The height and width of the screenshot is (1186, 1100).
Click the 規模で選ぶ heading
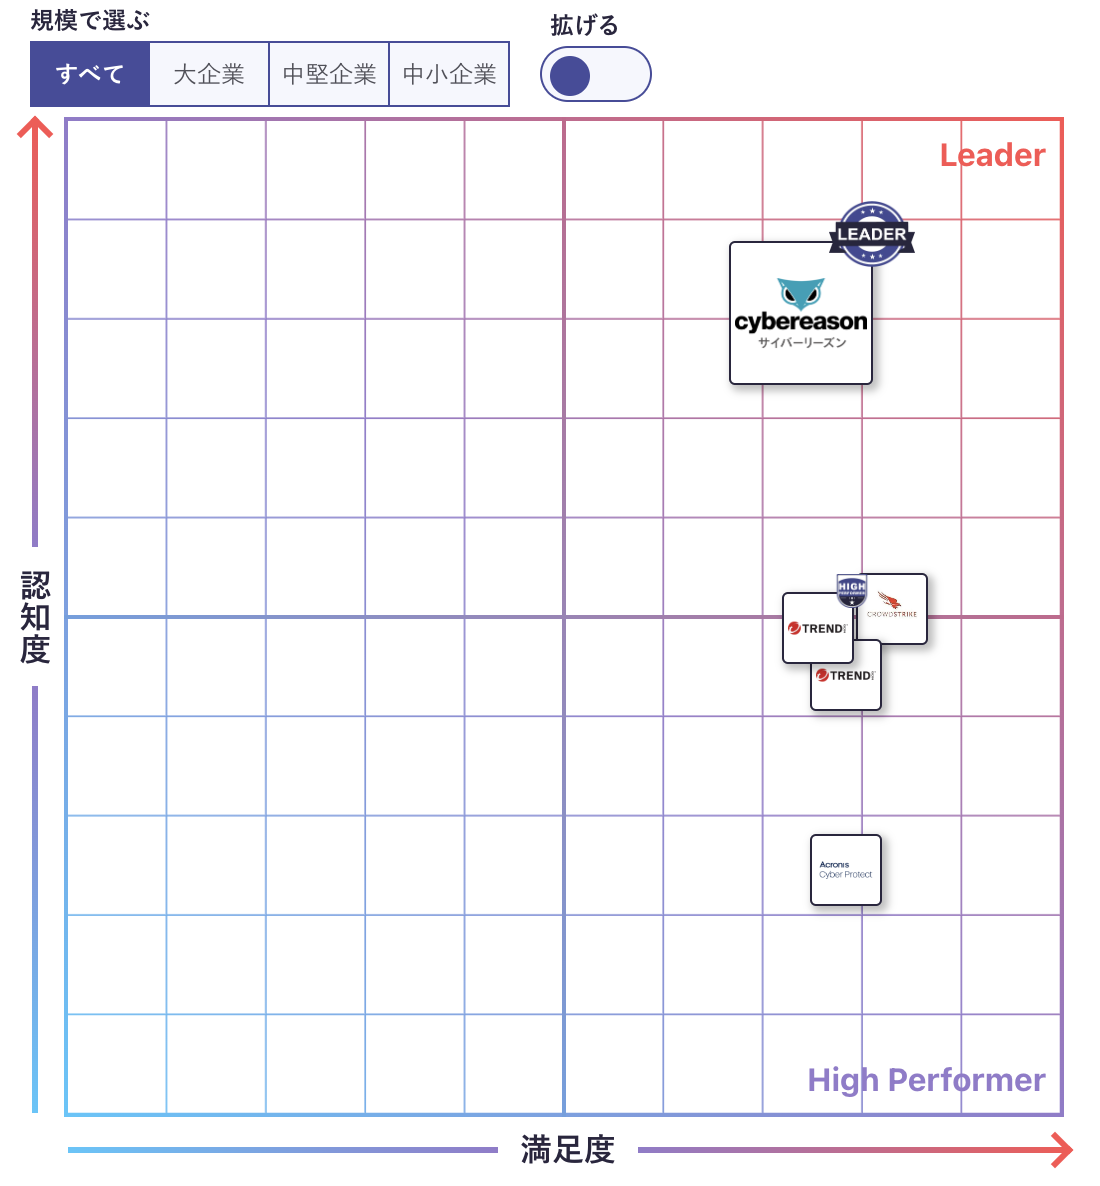click(90, 20)
